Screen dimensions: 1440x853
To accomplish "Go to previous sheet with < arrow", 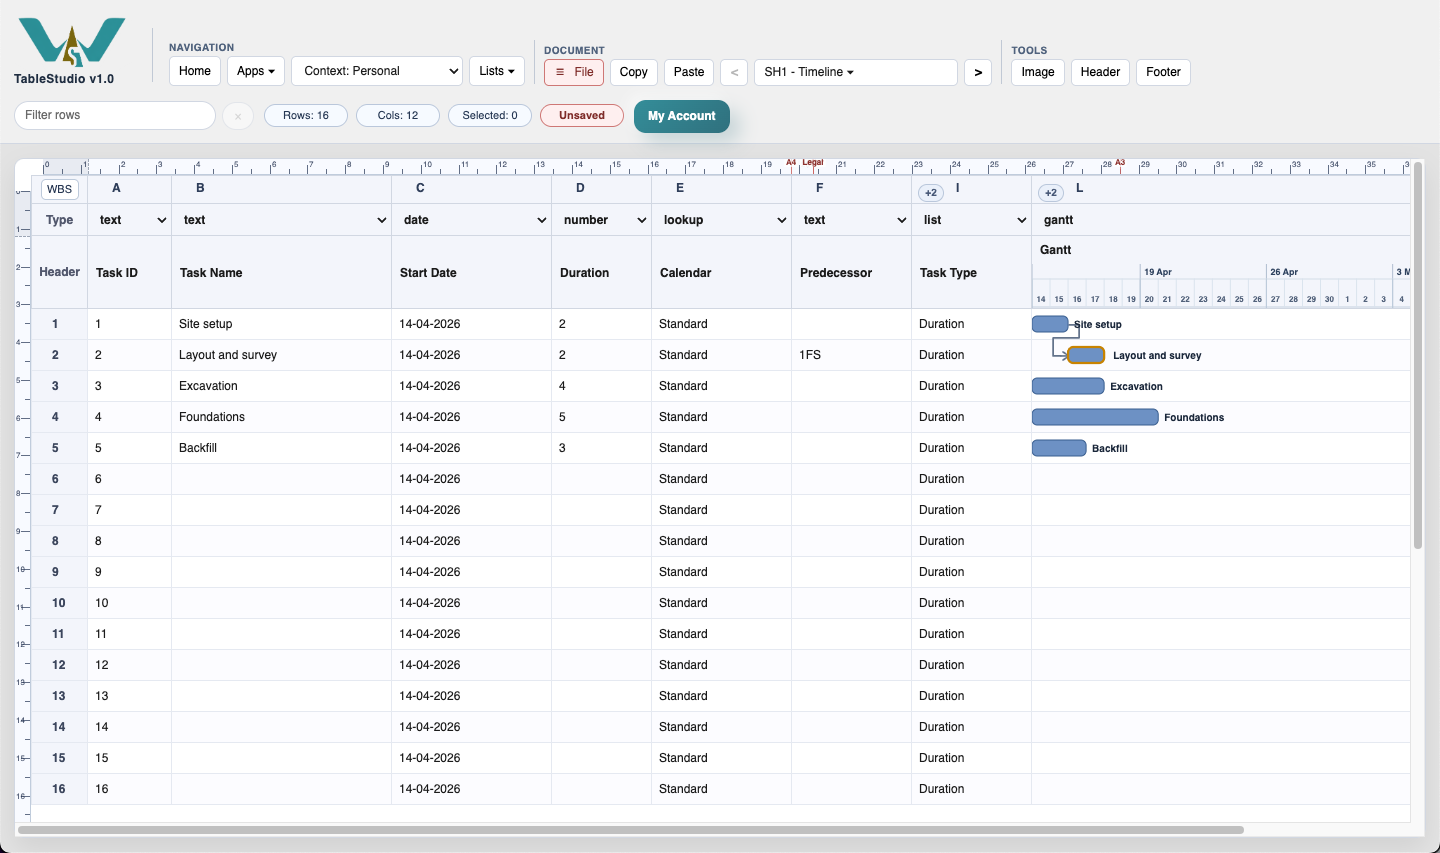I will [734, 72].
